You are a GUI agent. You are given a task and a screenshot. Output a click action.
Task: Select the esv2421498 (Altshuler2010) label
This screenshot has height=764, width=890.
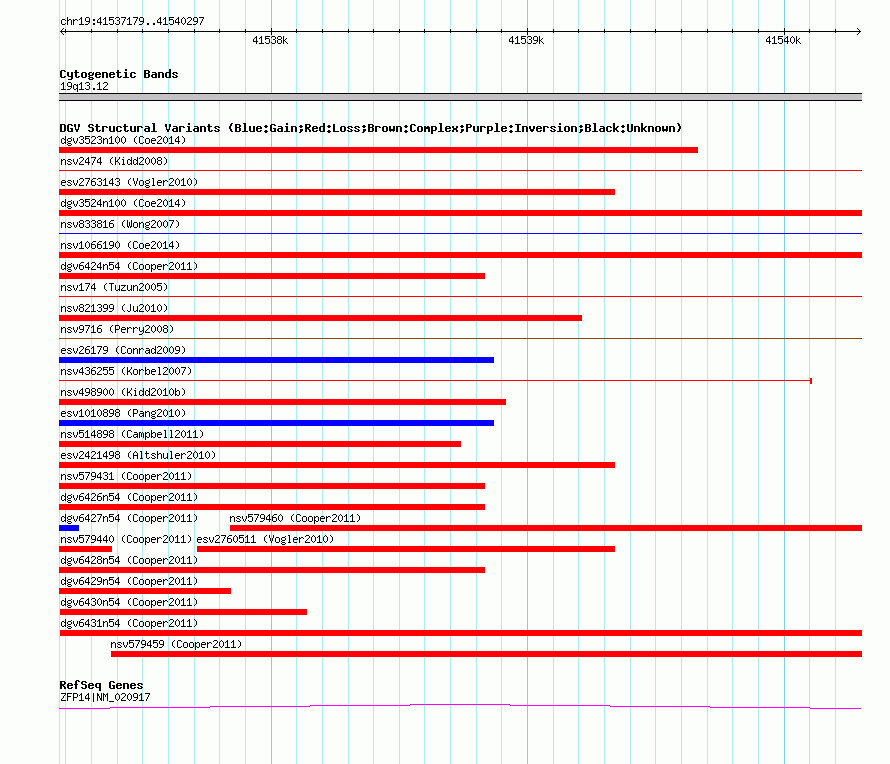coord(138,455)
